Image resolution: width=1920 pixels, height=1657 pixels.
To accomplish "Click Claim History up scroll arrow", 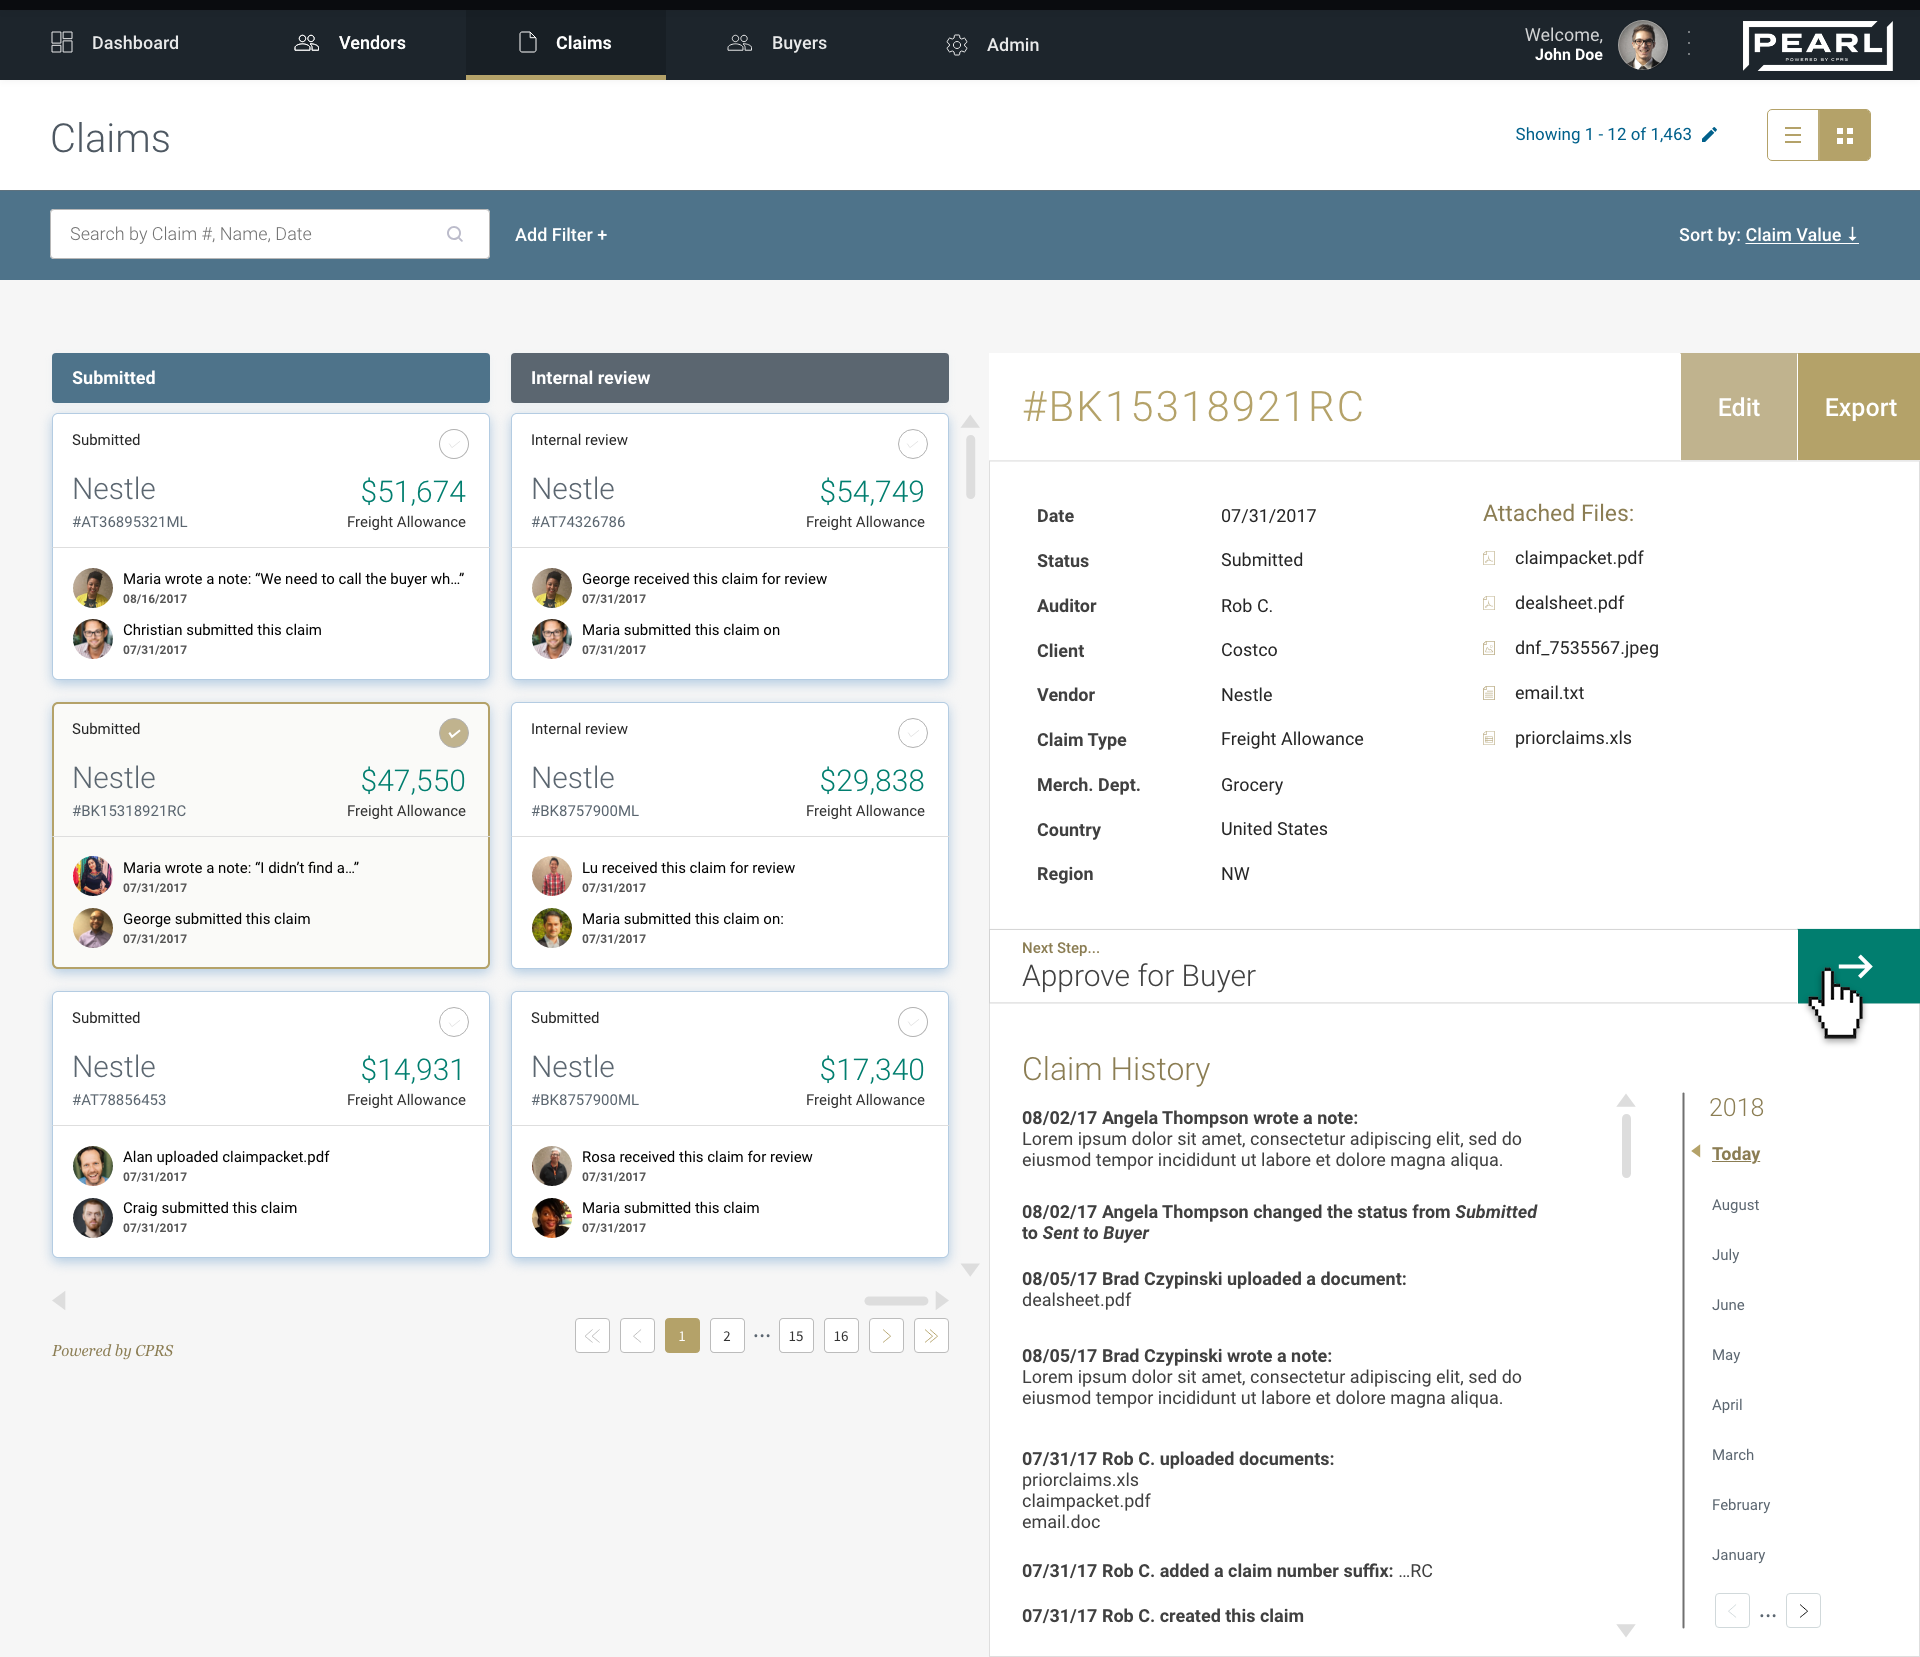I will [x=1626, y=1100].
